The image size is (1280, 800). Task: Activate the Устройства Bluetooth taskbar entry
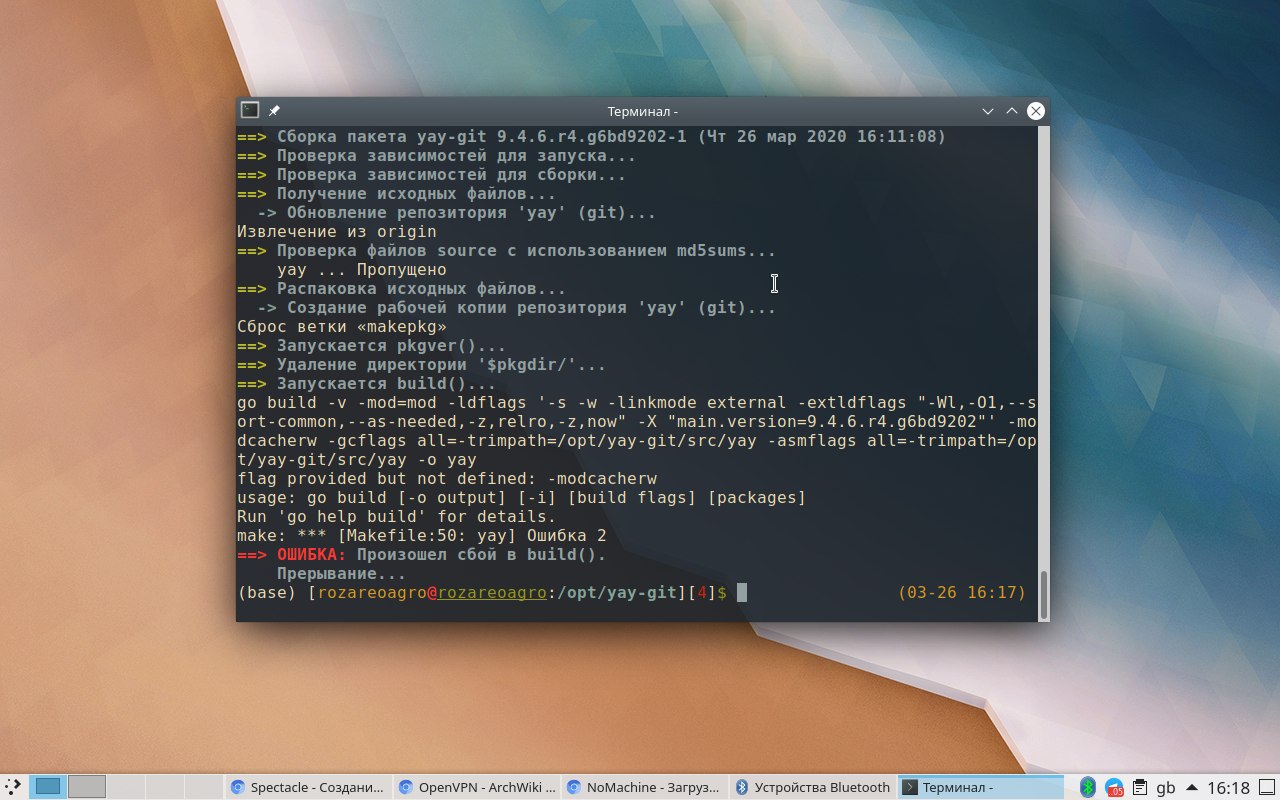click(x=812, y=787)
